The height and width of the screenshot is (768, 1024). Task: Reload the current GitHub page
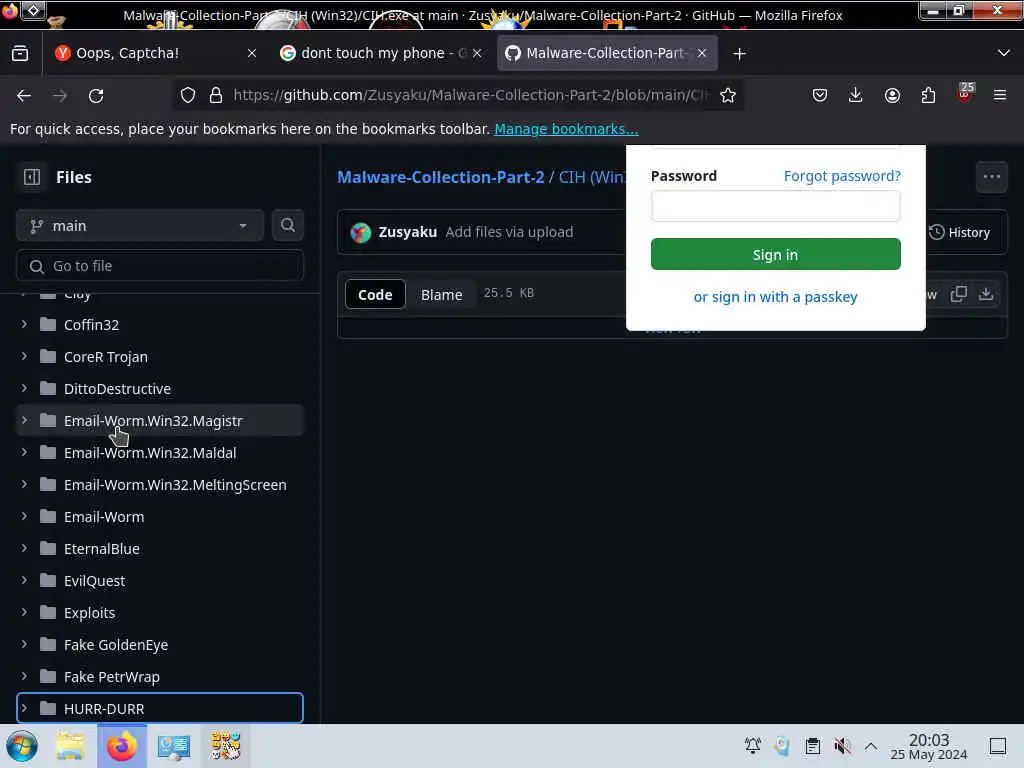click(96, 95)
